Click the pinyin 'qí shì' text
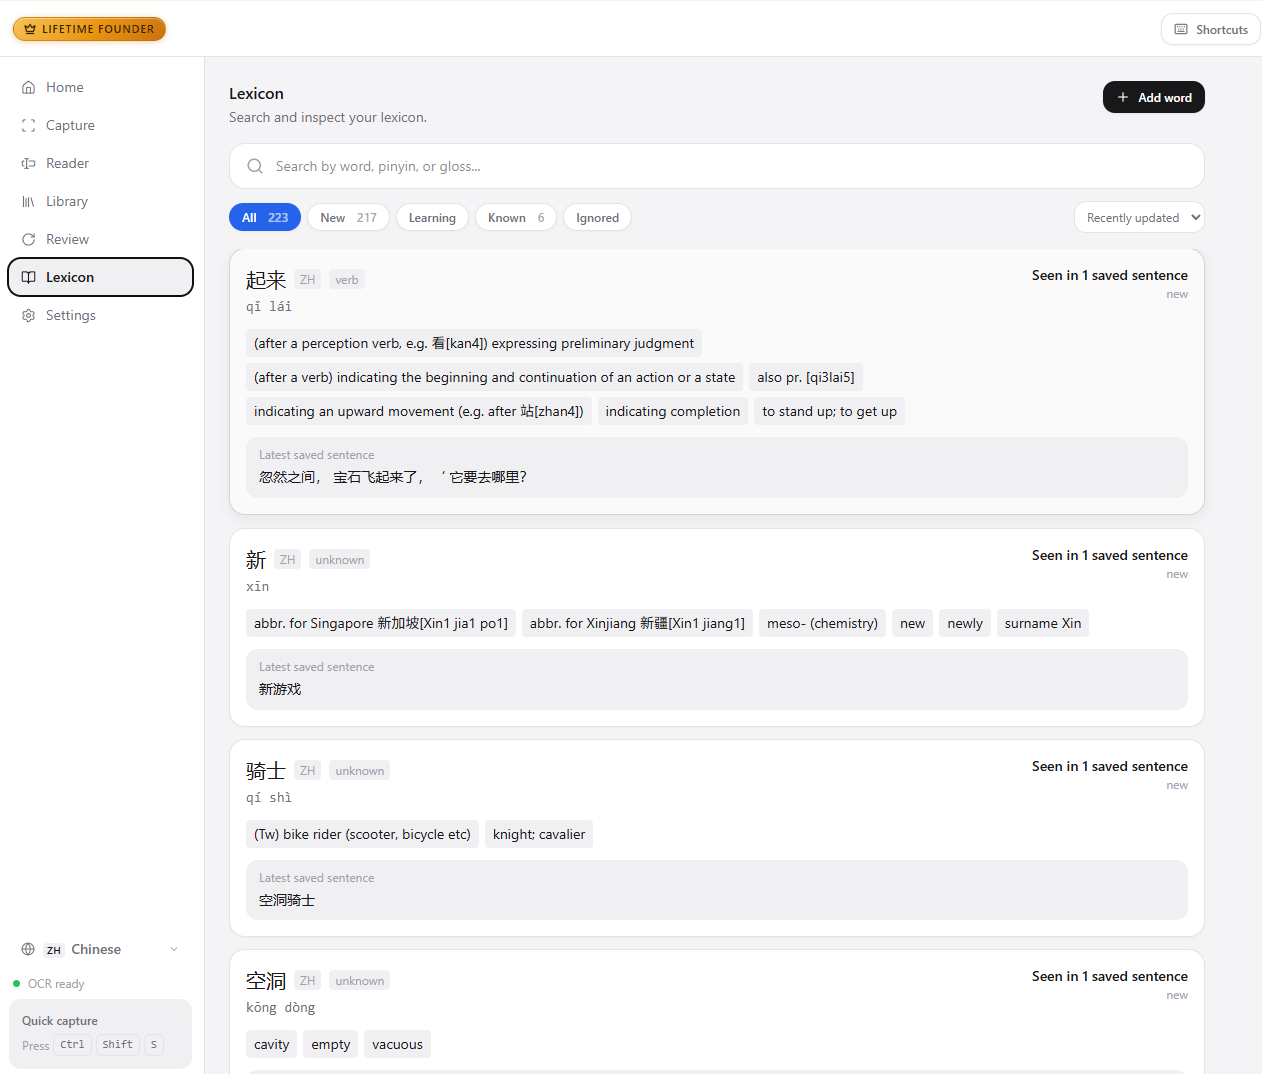Viewport: 1262px width, 1074px height. (269, 797)
